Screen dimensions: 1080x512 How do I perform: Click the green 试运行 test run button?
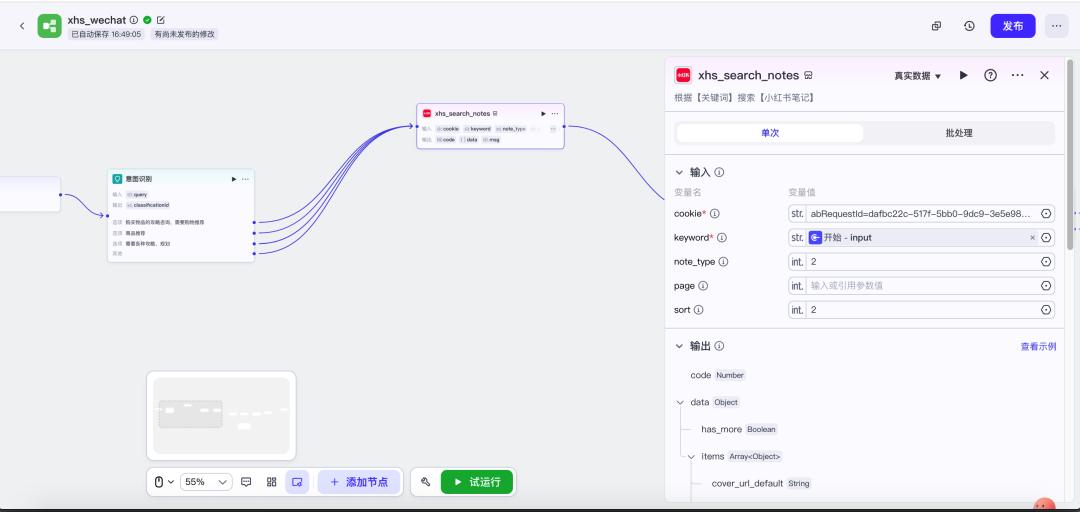coord(477,482)
